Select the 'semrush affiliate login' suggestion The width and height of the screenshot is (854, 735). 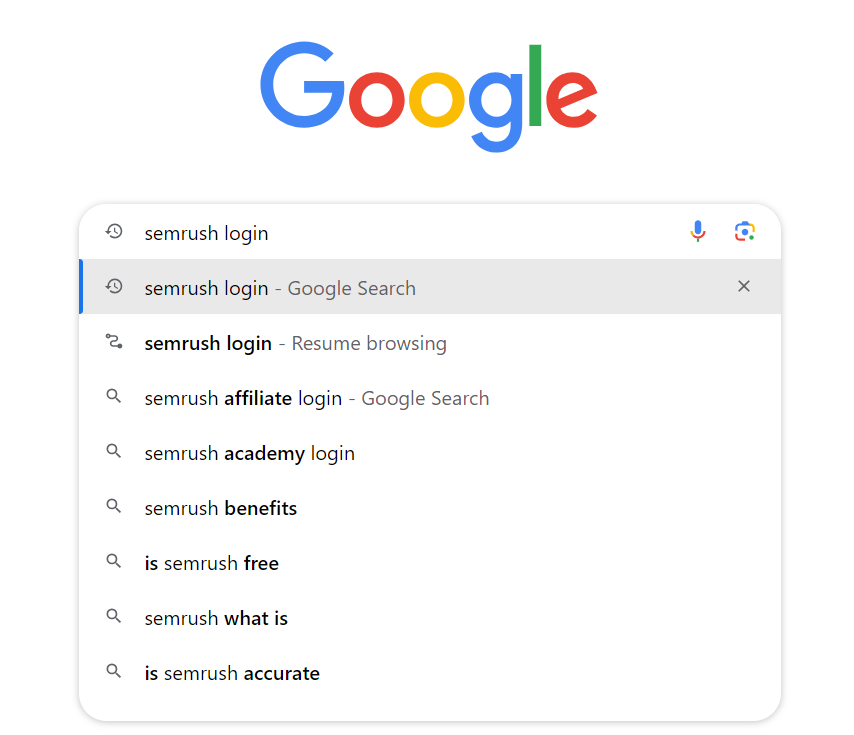(x=316, y=397)
